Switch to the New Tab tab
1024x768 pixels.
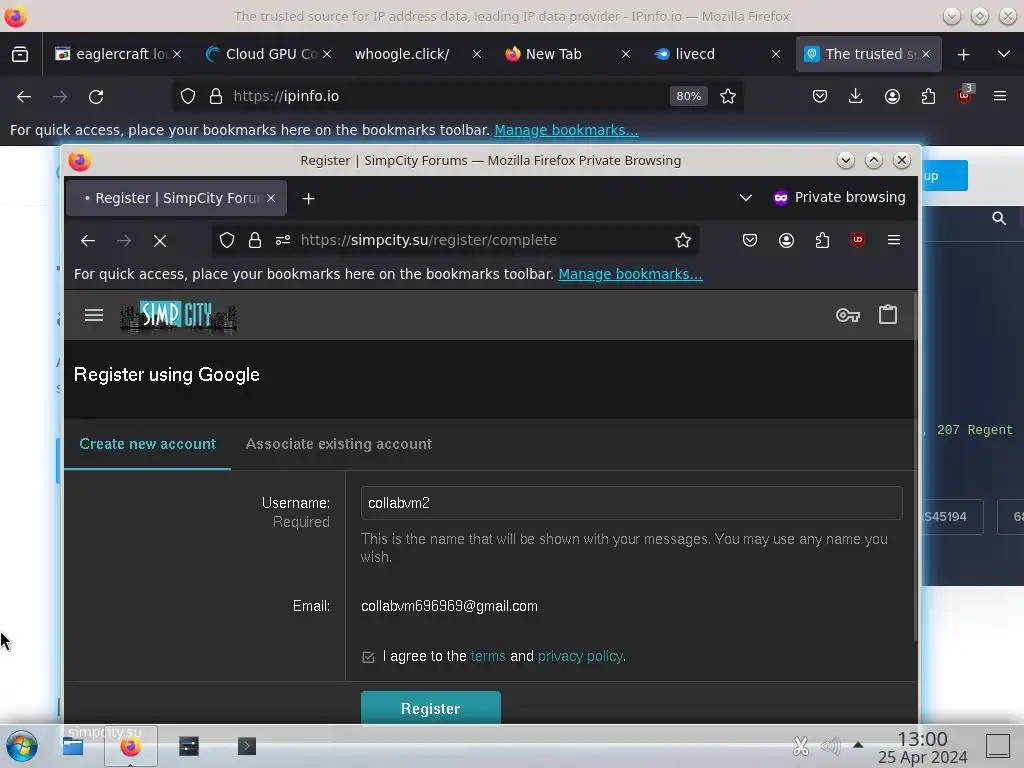(x=568, y=54)
